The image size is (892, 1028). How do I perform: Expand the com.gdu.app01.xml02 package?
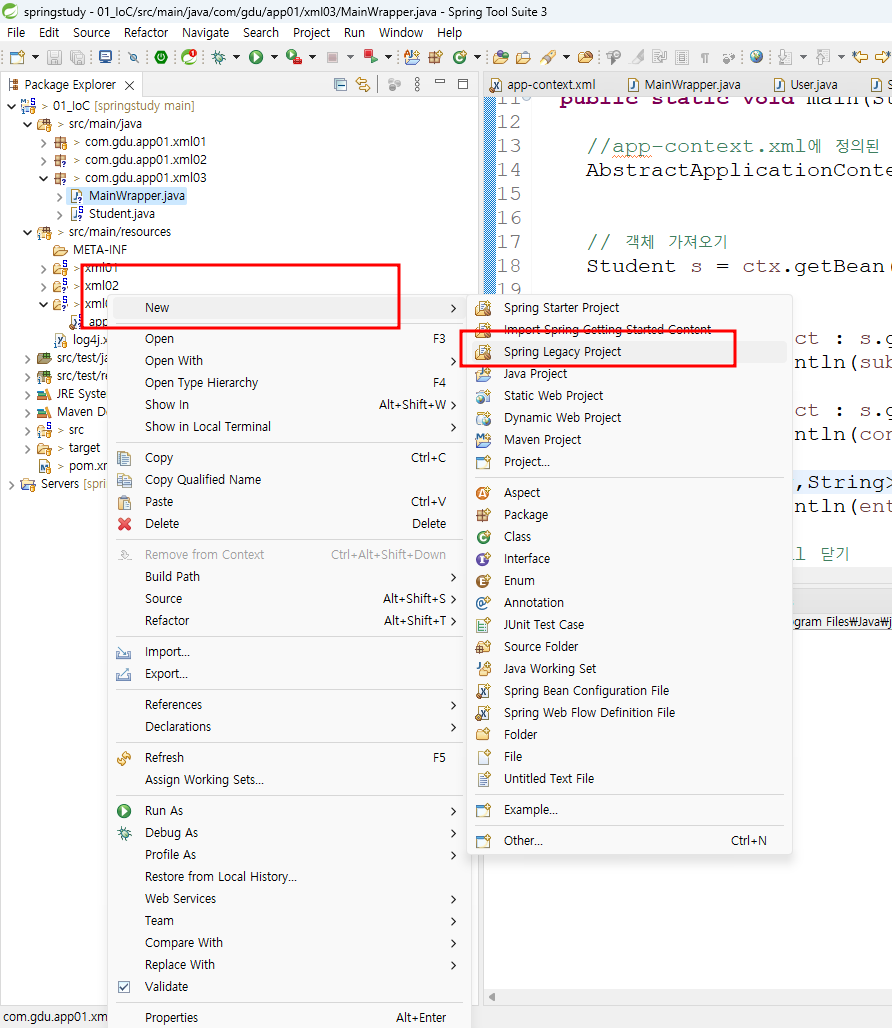(x=43, y=160)
